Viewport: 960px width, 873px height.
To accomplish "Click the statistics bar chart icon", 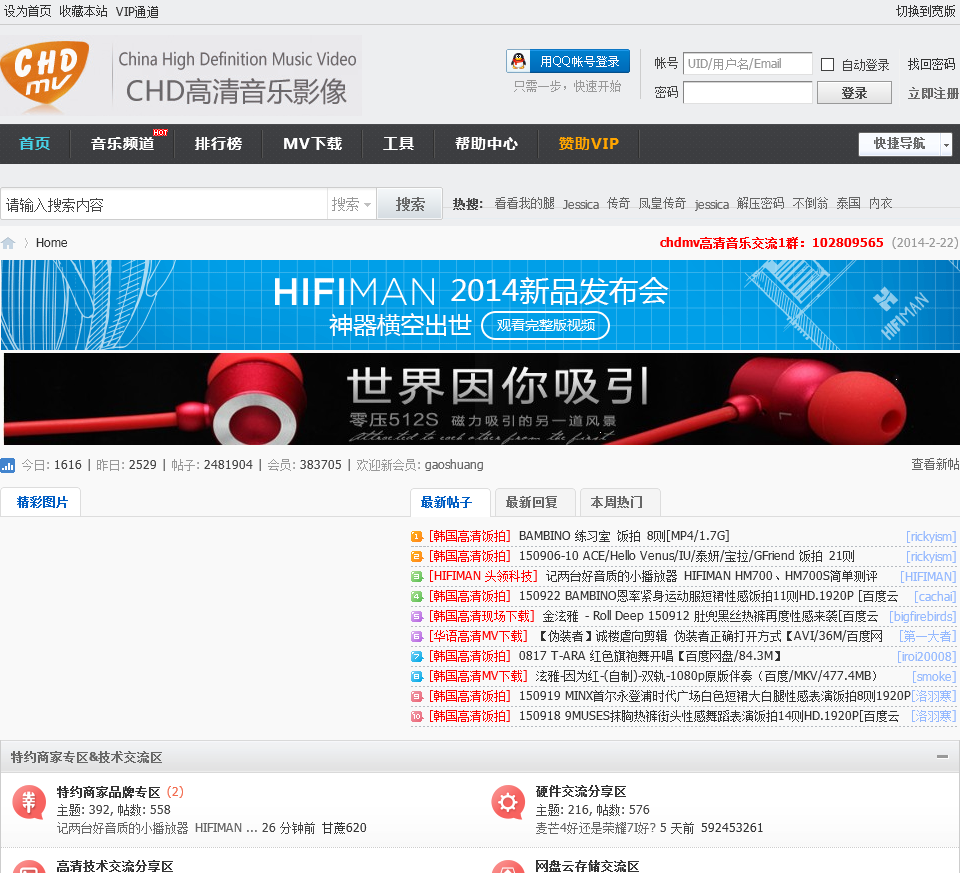I will point(8,465).
